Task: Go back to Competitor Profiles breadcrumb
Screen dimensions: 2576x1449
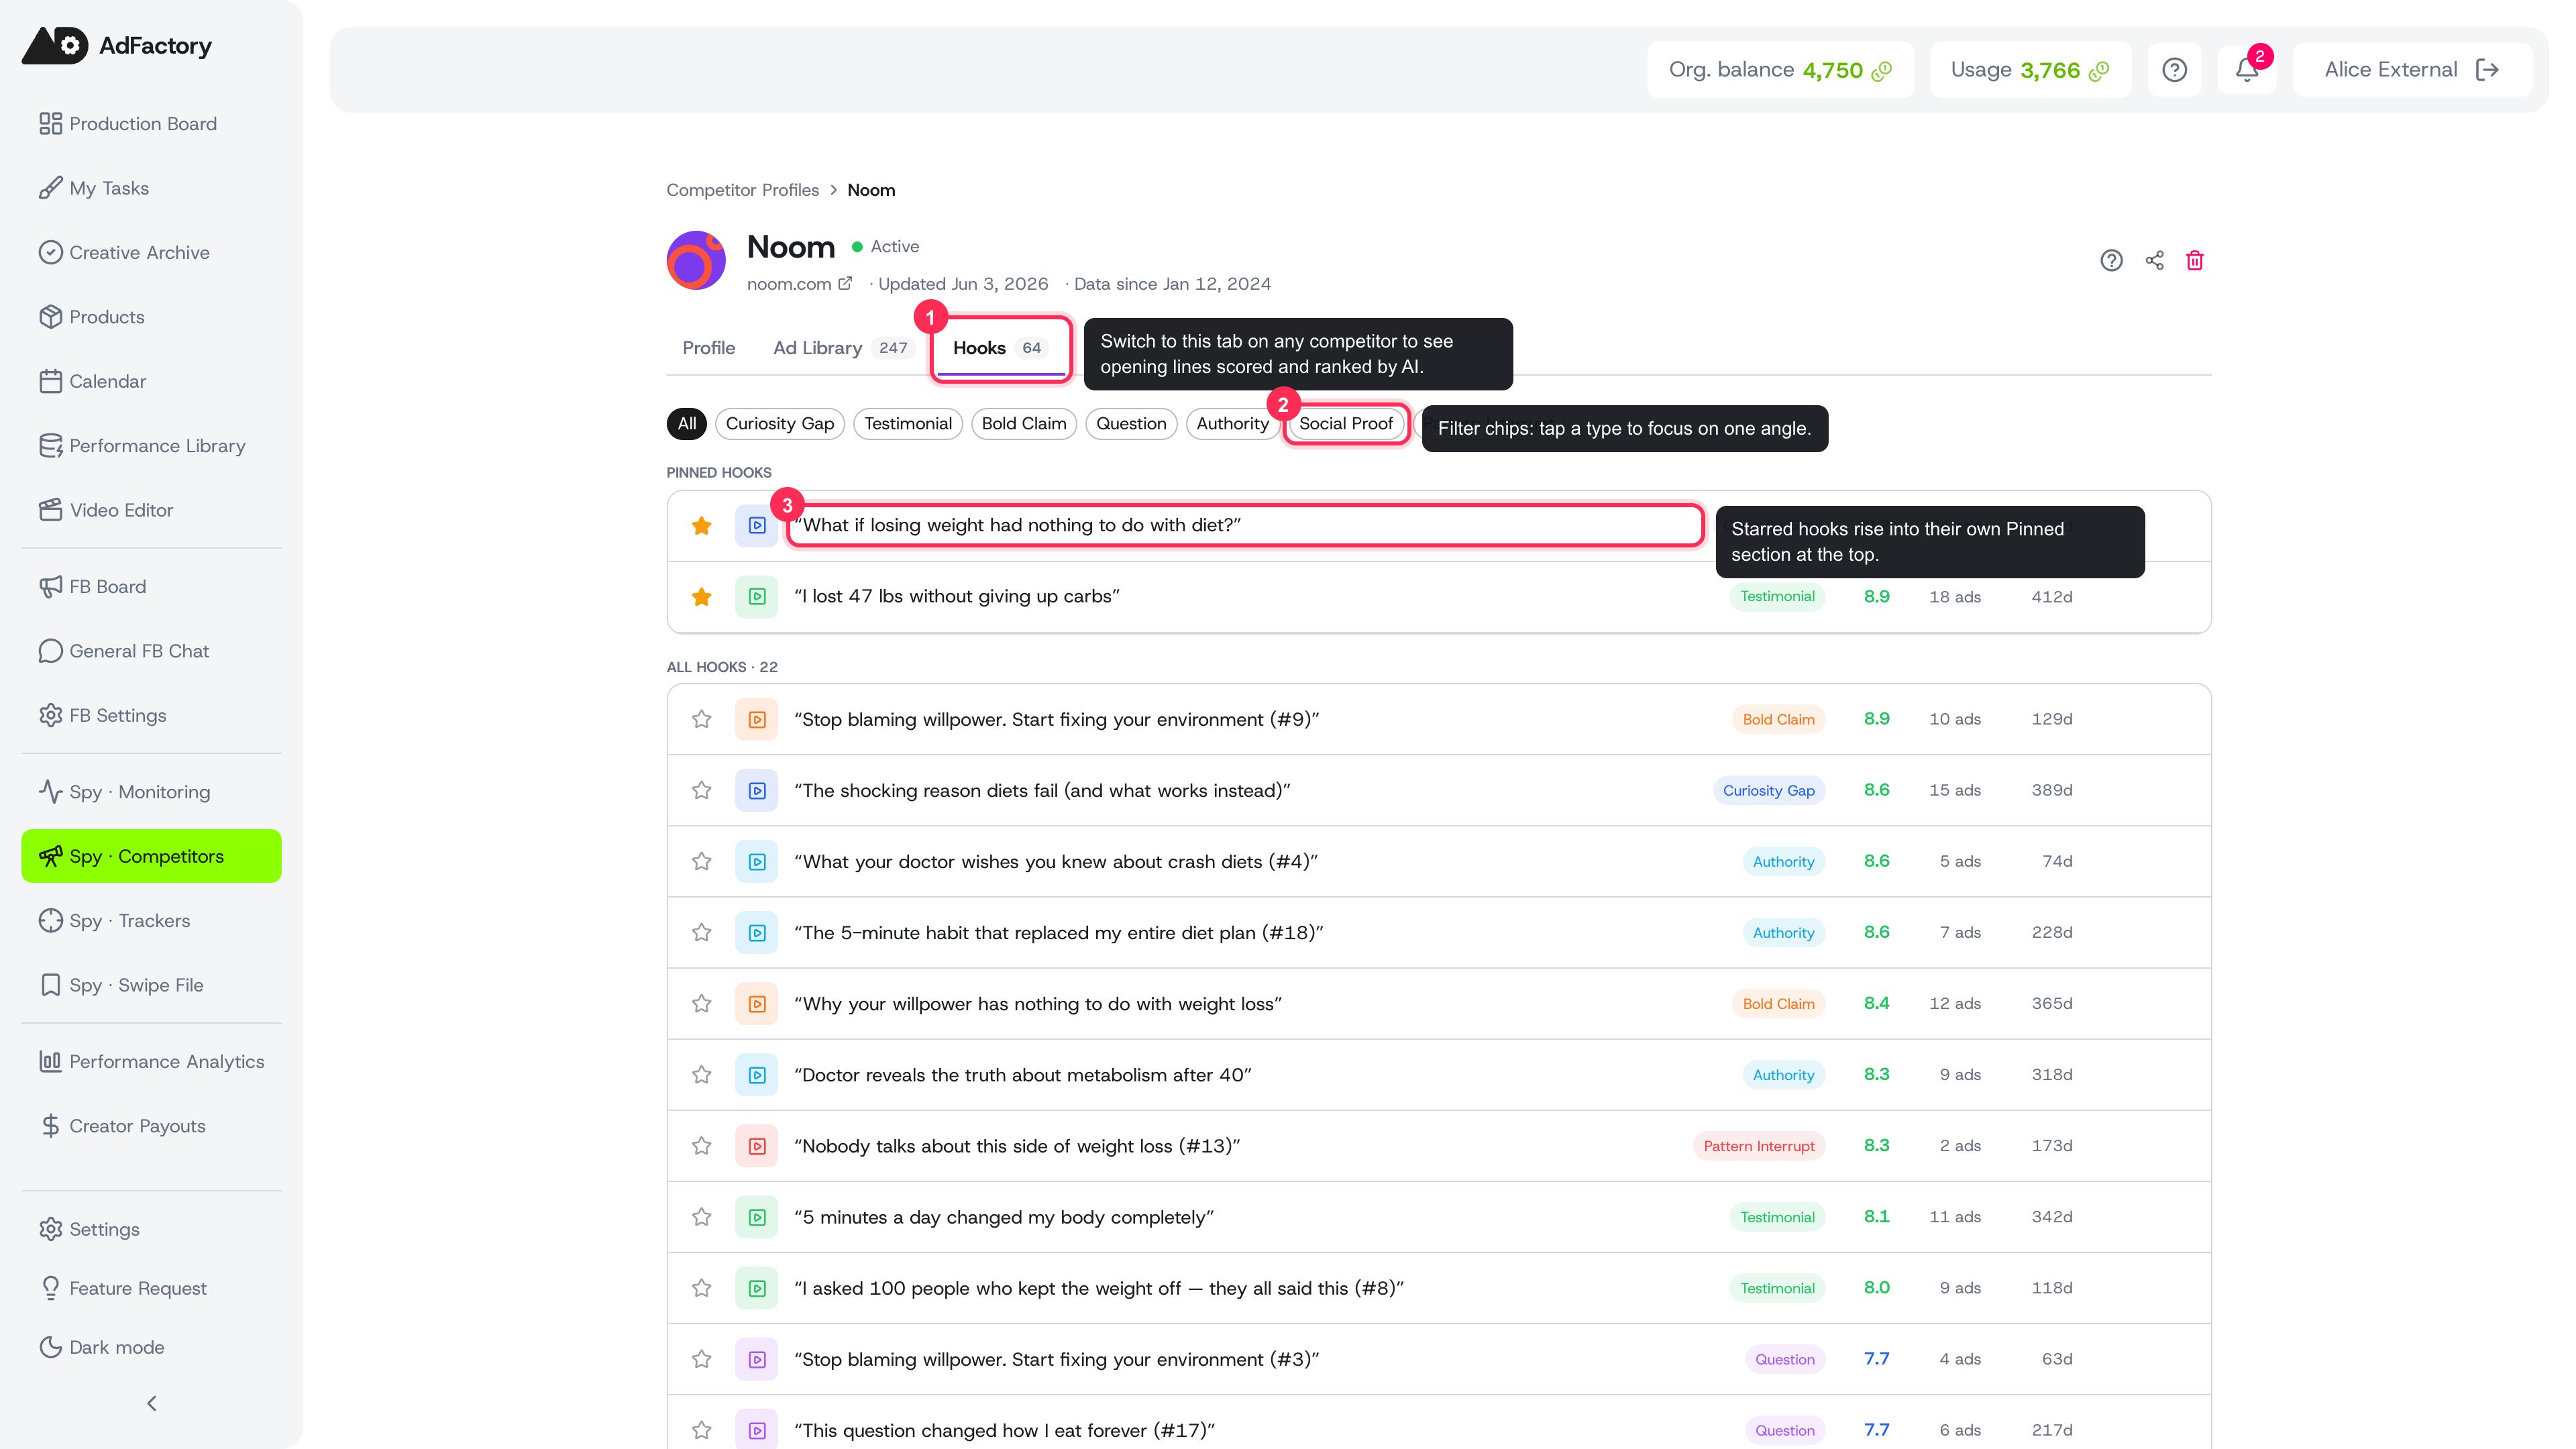Action: pos(742,190)
